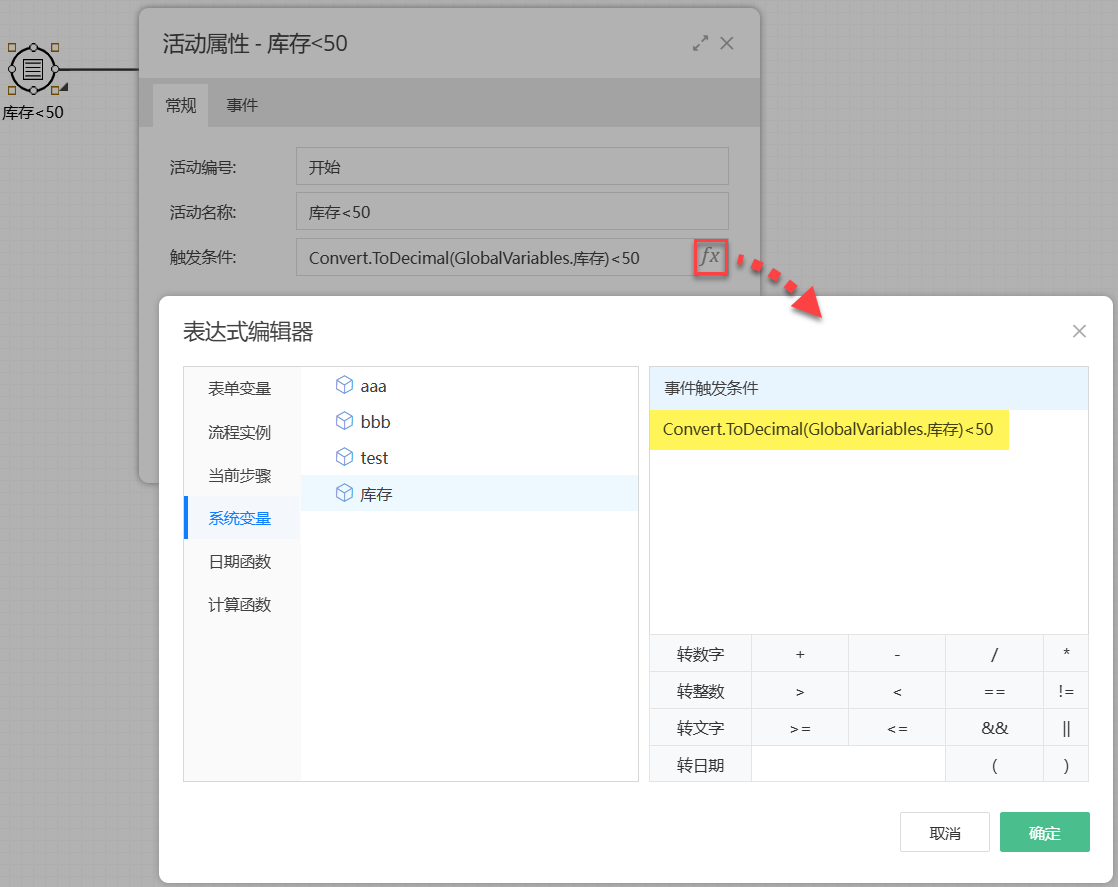The width and height of the screenshot is (1118, 887).
Task: Switch to the 事件 tab
Action: (241, 104)
